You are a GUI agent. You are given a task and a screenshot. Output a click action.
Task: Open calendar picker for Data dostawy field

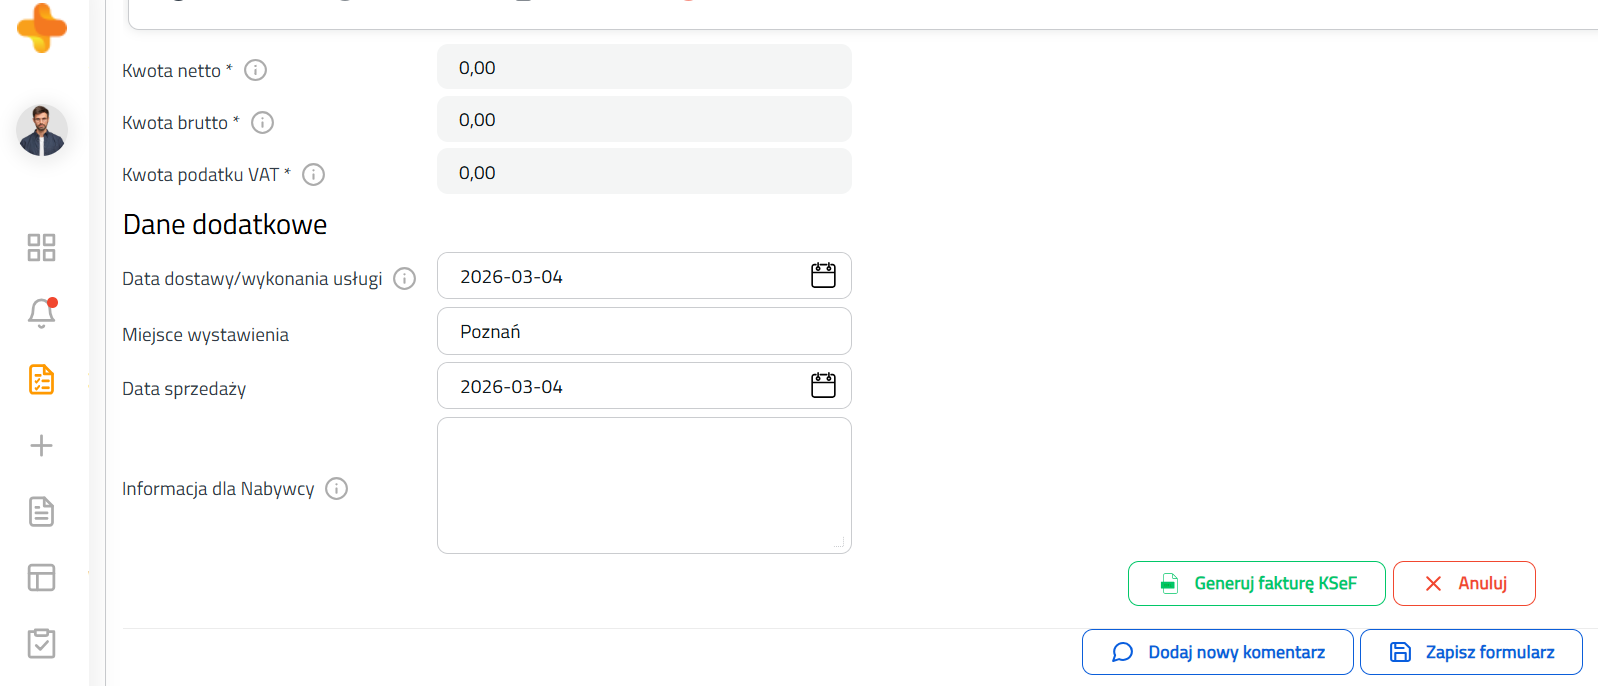823,276
